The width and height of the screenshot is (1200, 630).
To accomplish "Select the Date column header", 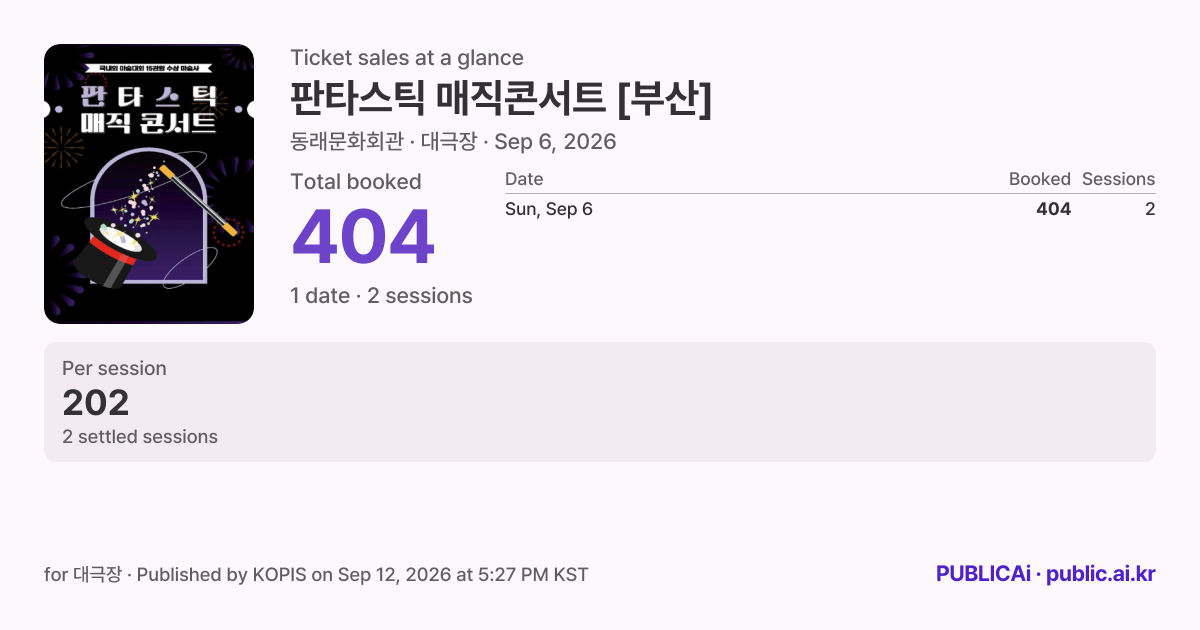I will coord(524,179).
